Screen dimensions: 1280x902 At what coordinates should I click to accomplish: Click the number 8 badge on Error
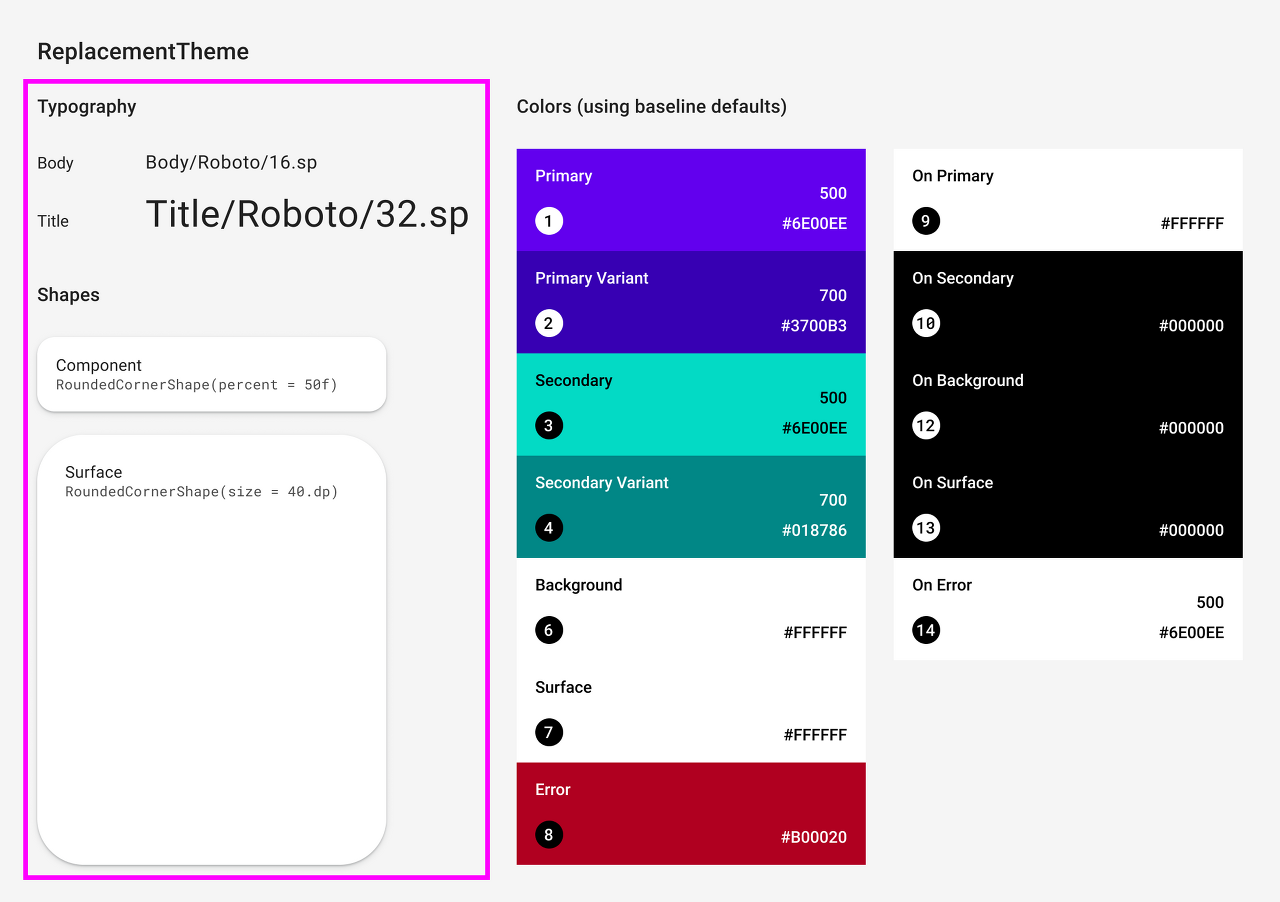549,835
